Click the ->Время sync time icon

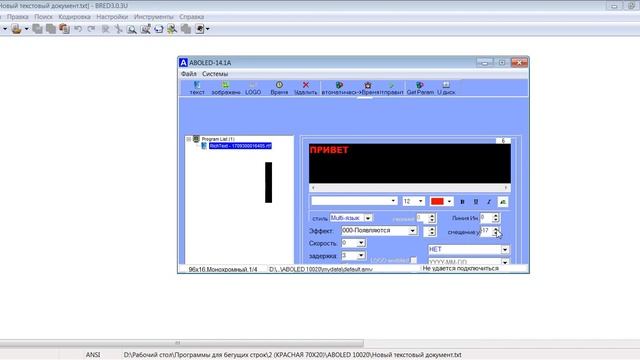point(367,88)
